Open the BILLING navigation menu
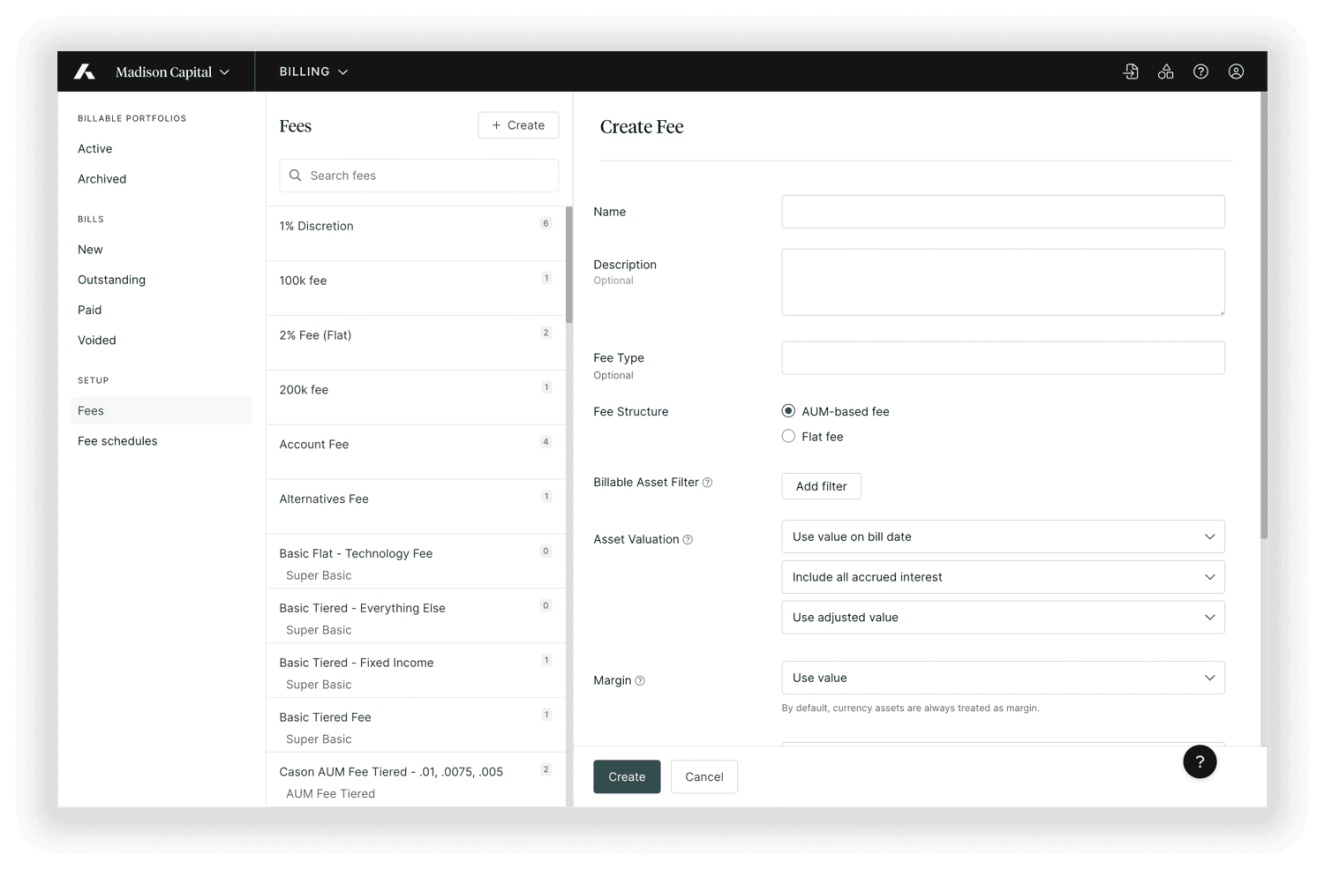The image size is (1324, 870). pyautogui.click(x=313, y=72)
